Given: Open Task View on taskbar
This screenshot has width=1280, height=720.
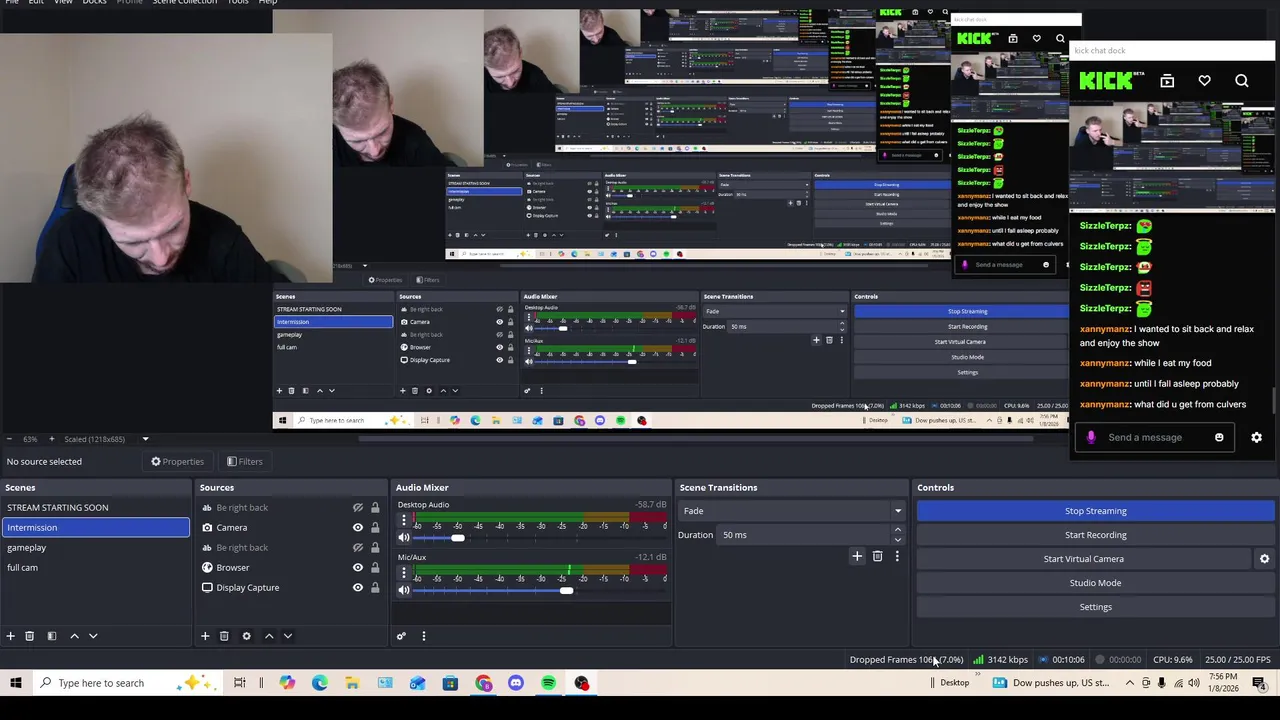Looking at the screenshot, I should pyautogui.click(x=240, y=683).
